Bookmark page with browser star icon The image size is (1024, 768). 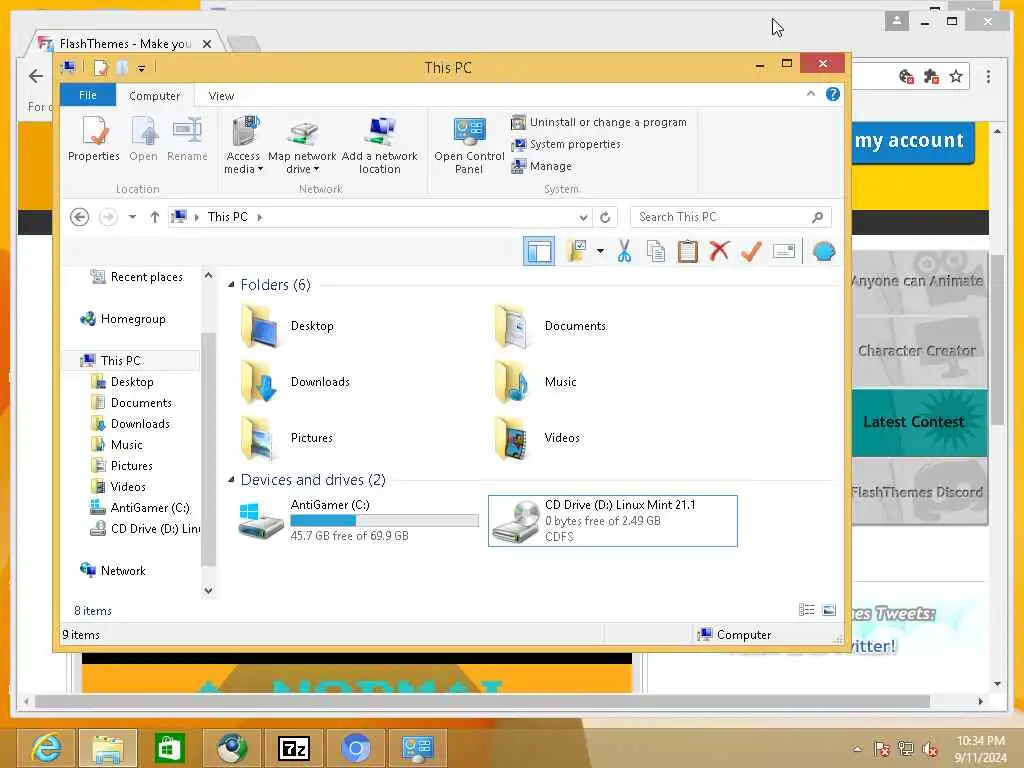click(956, 77)
